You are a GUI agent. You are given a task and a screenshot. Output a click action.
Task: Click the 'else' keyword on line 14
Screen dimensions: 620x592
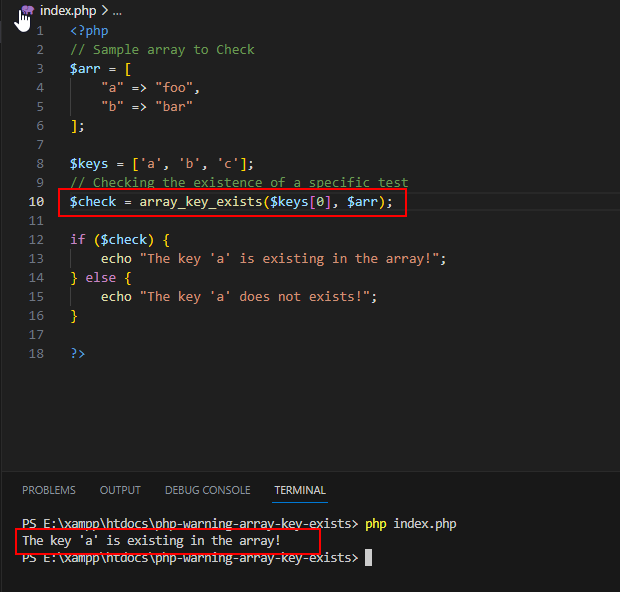click(x=101, y=278)
